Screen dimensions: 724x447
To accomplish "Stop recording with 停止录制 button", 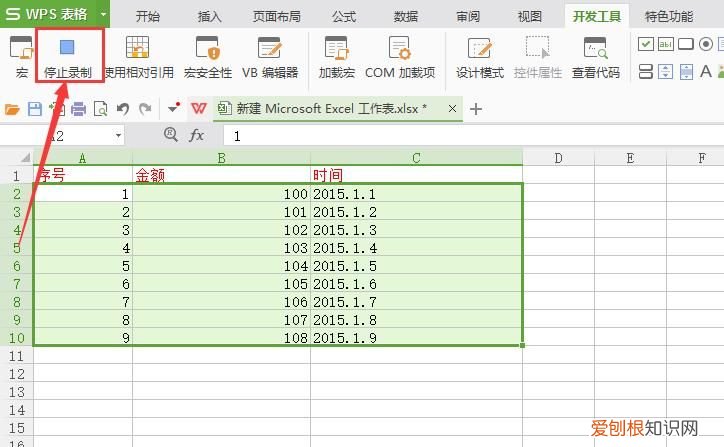I will (67, 57).
